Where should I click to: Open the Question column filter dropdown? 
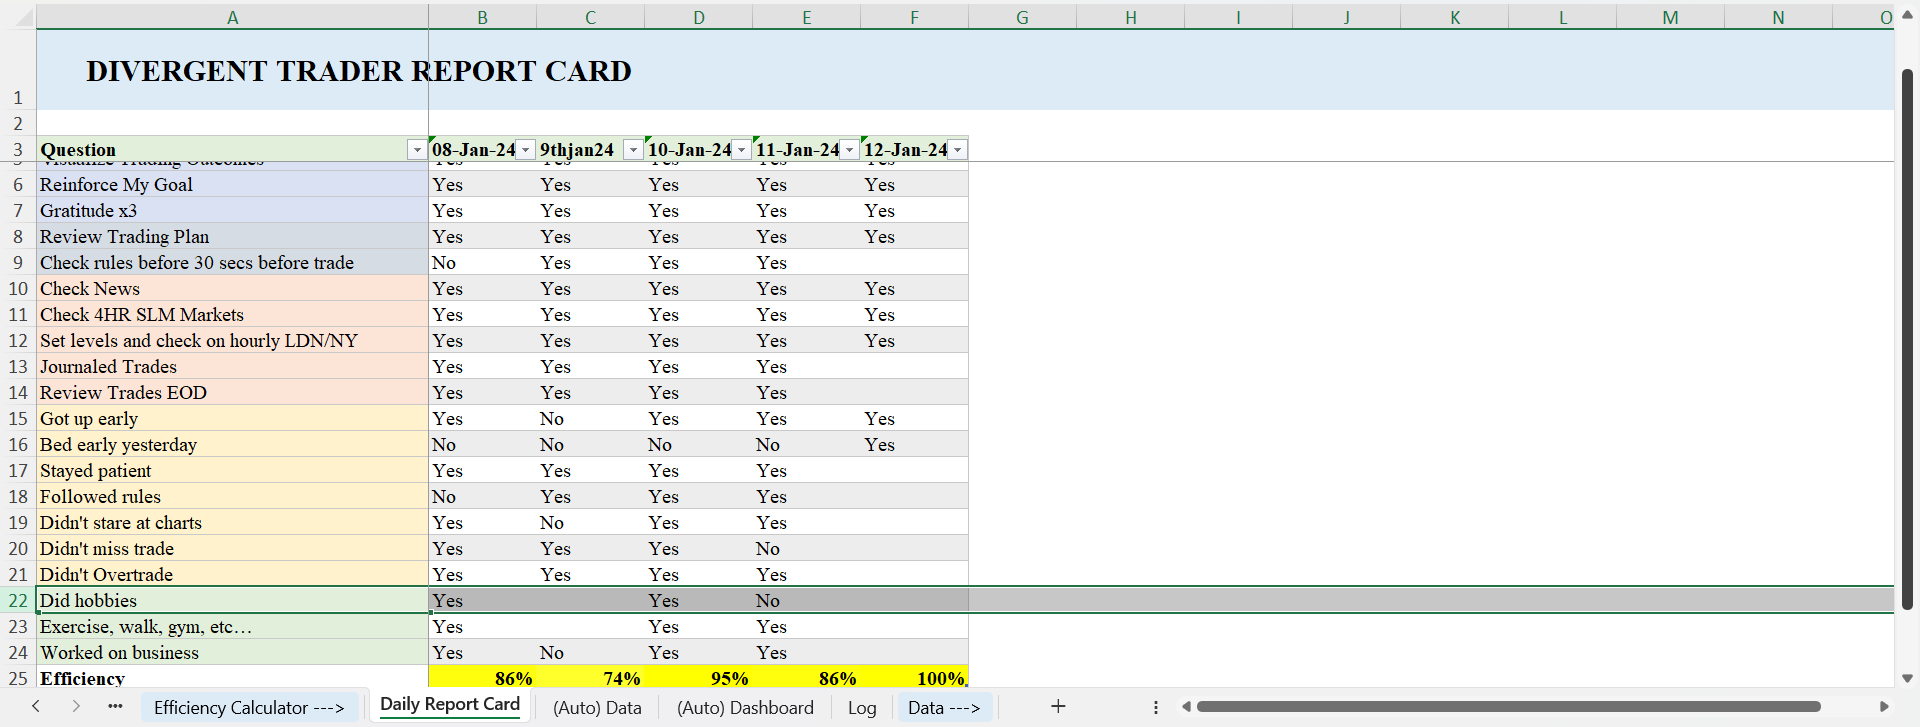(x=417, y=150)
